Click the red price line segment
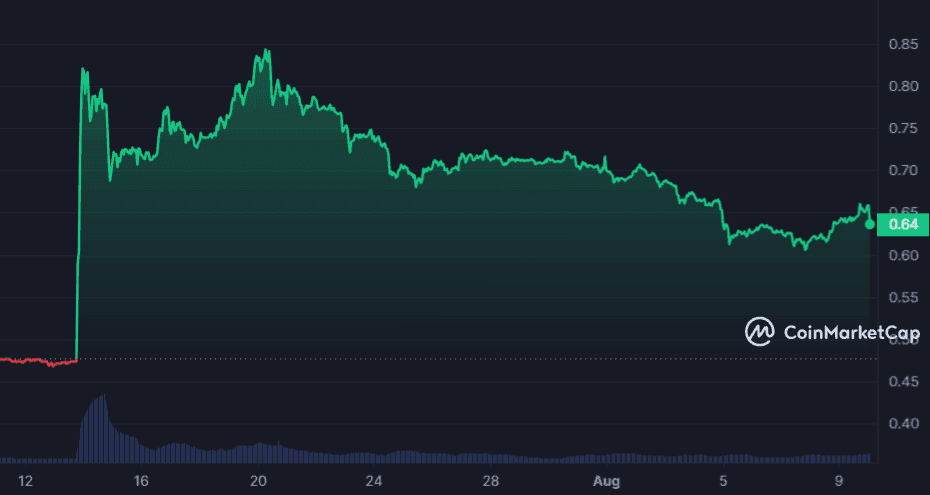This screenshot has height=495, width=930. (39, 361)
